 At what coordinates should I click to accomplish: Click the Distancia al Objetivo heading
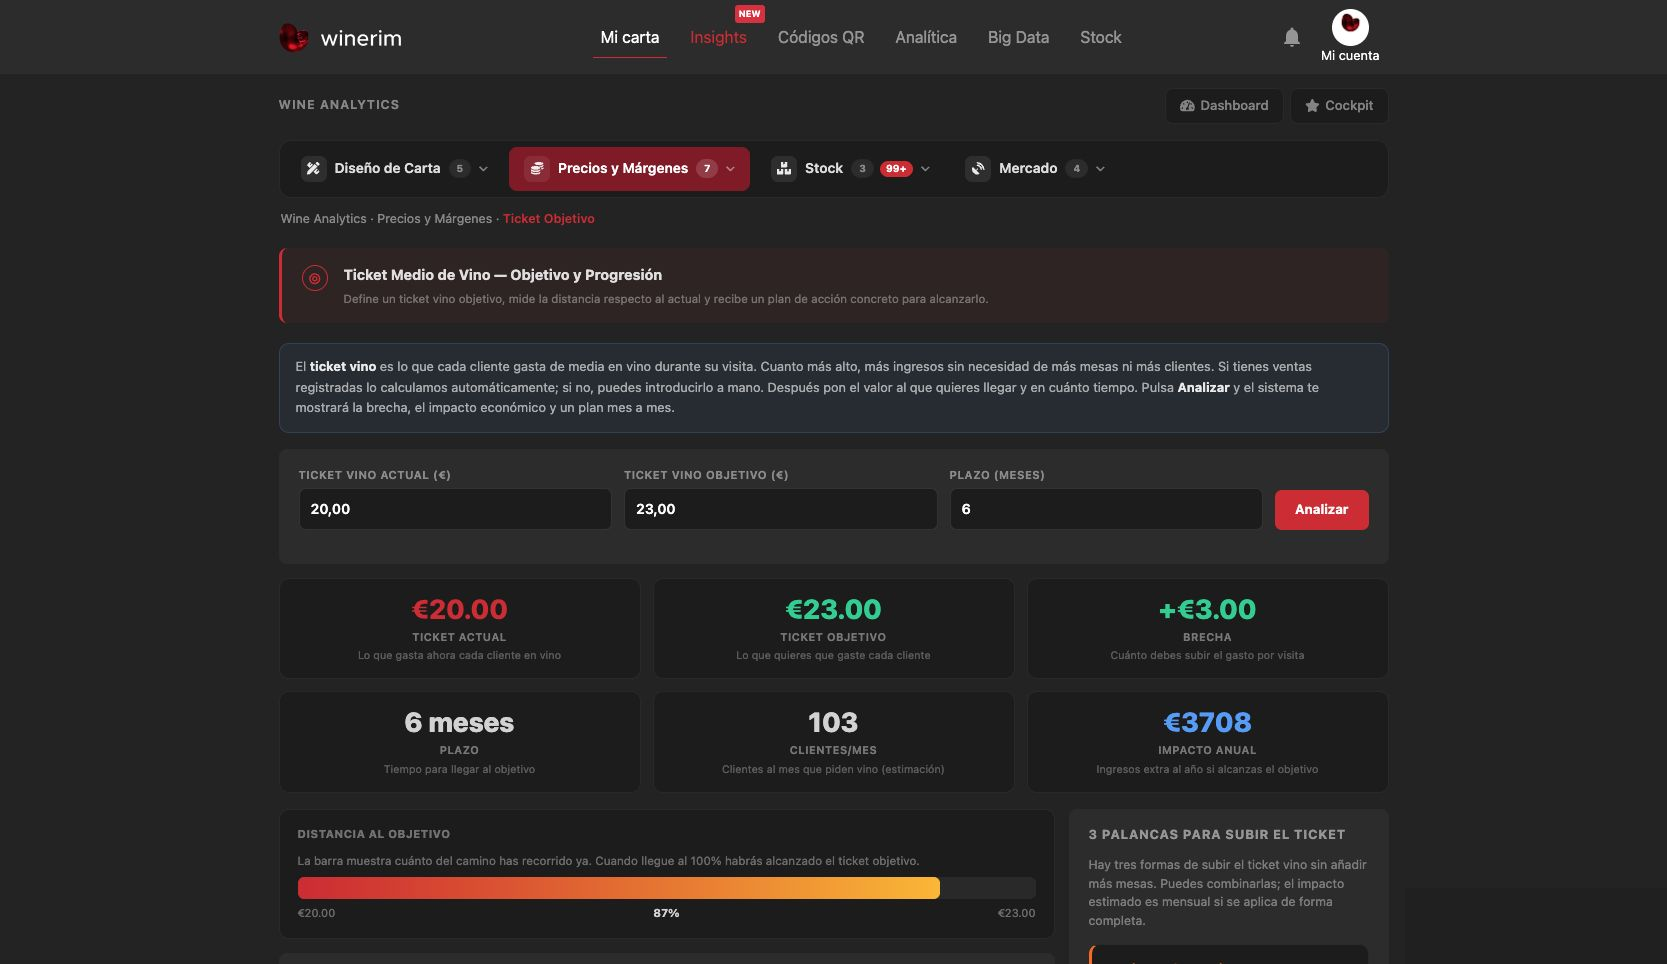(373, 834)
